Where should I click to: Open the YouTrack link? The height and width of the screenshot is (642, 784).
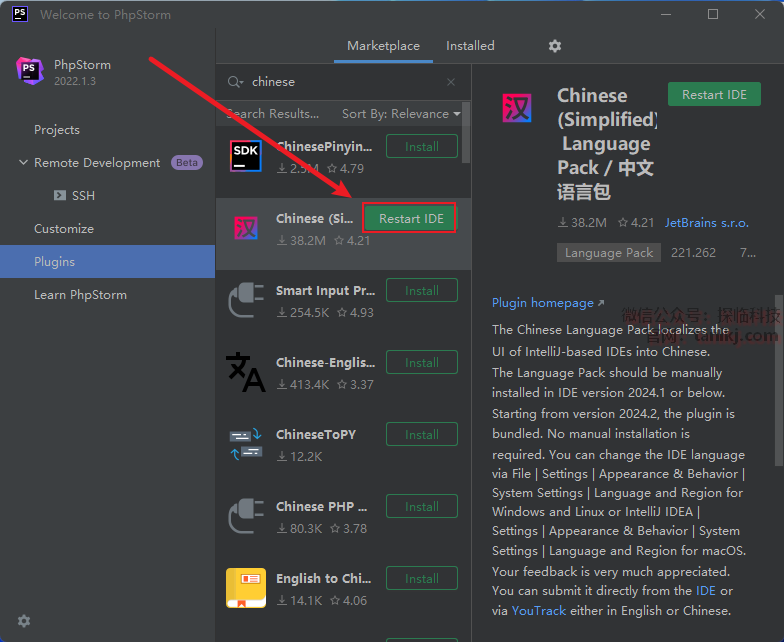click(538, 610)
